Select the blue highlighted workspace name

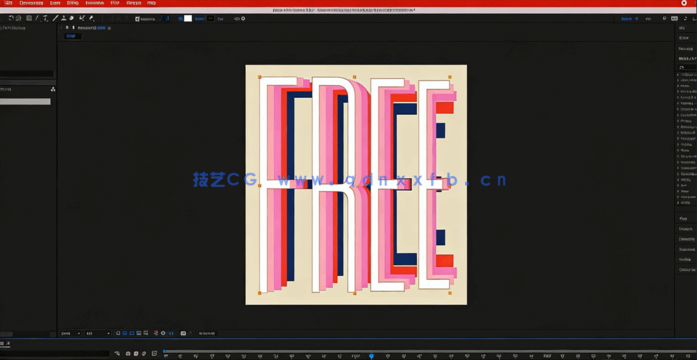point(626,19)
